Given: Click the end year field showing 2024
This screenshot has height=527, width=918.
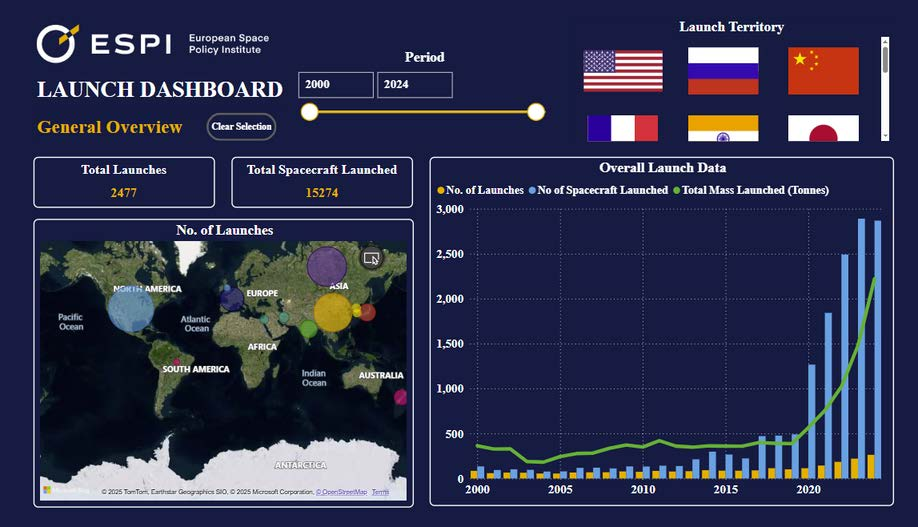Looking at the screenshot, I should (415, 85).
